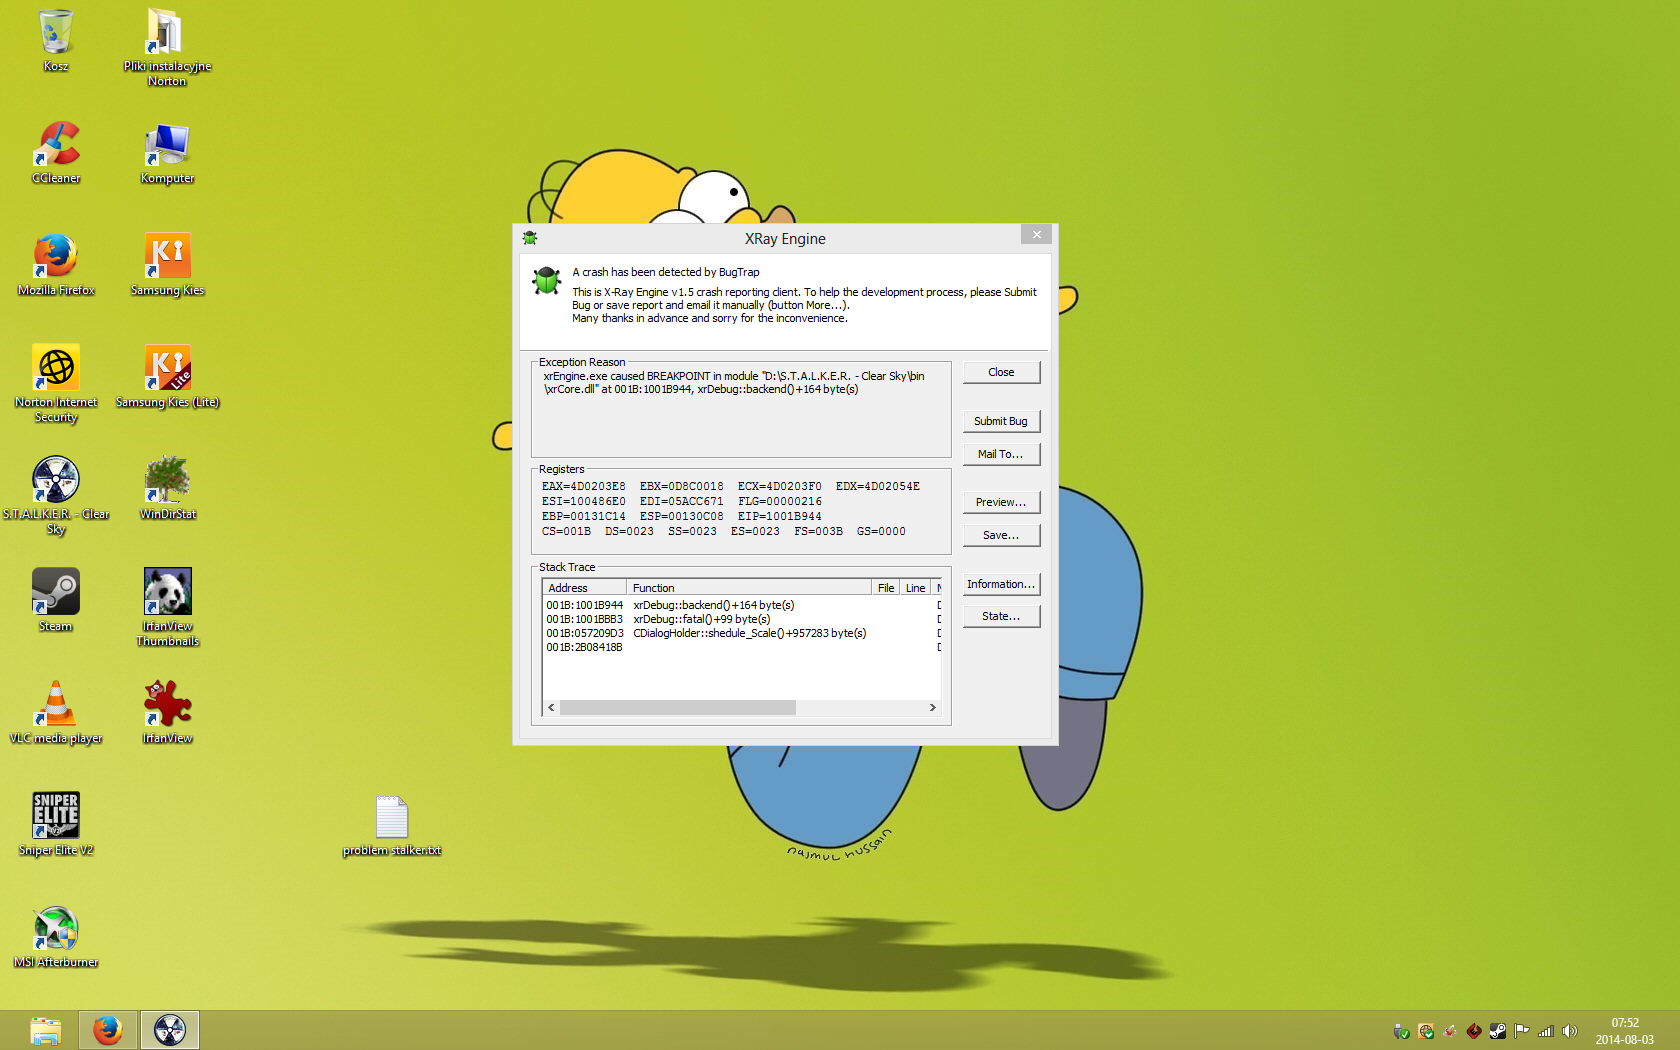Image resolution: width=1680 pixels, height=1050 pixels.
Task: Click the Close button in crash dialog
Action: tap(1001, 372)
